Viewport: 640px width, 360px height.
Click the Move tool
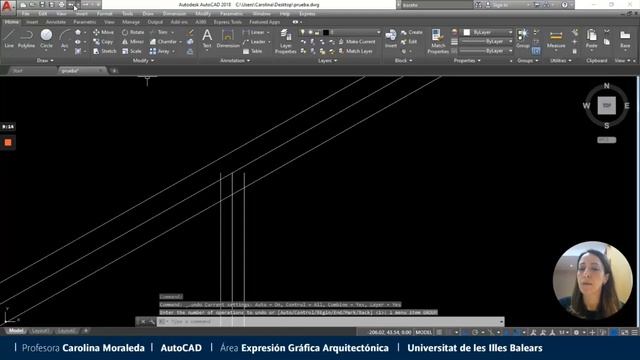(x=103, y=32)
